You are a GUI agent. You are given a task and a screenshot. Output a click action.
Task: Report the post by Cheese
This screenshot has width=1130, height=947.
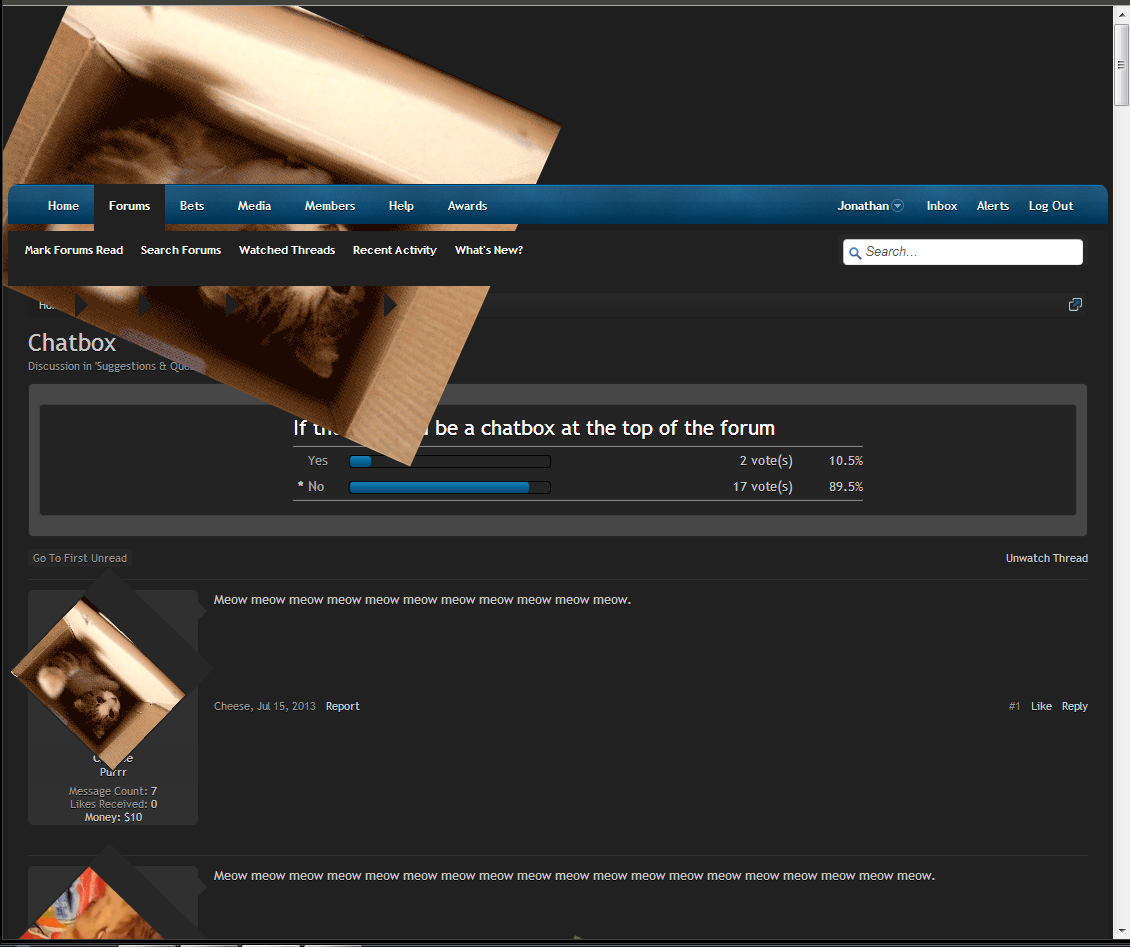coord(342,706)
